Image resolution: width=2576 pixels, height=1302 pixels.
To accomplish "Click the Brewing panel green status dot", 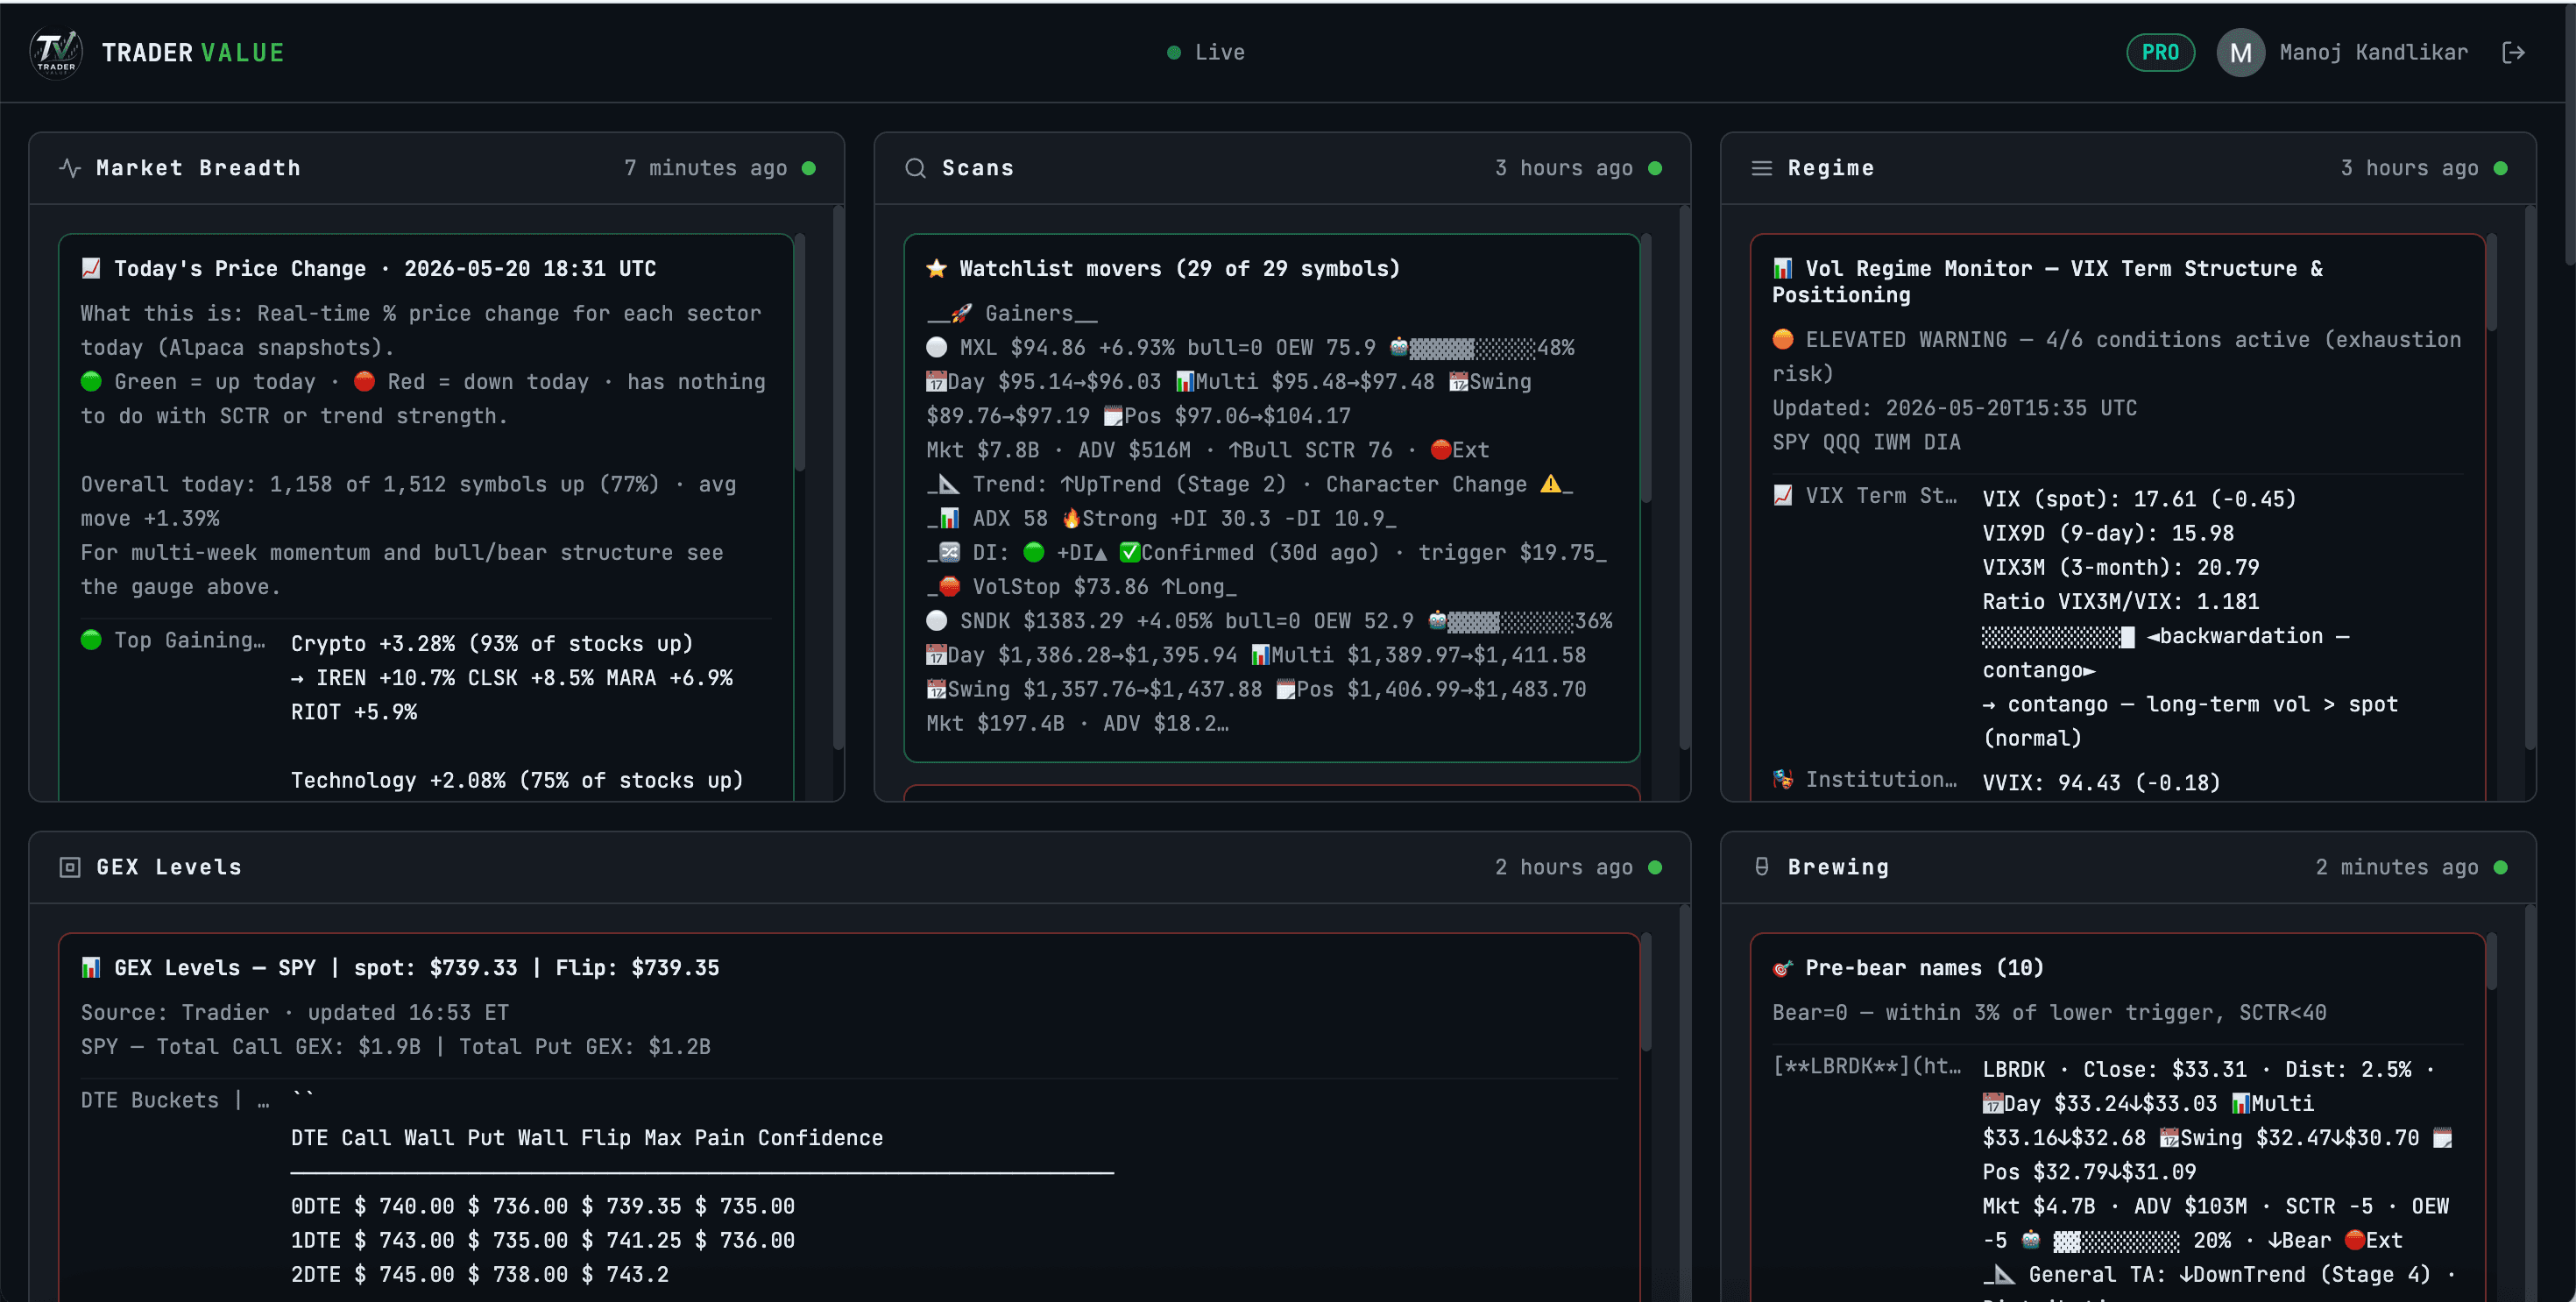I will [x=2501, y=867].
